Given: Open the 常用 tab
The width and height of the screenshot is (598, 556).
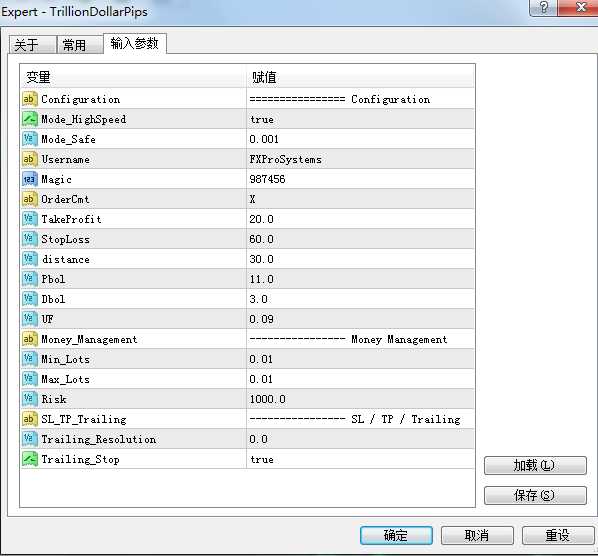Looking at the screenshot, I should tap(80, 45).
